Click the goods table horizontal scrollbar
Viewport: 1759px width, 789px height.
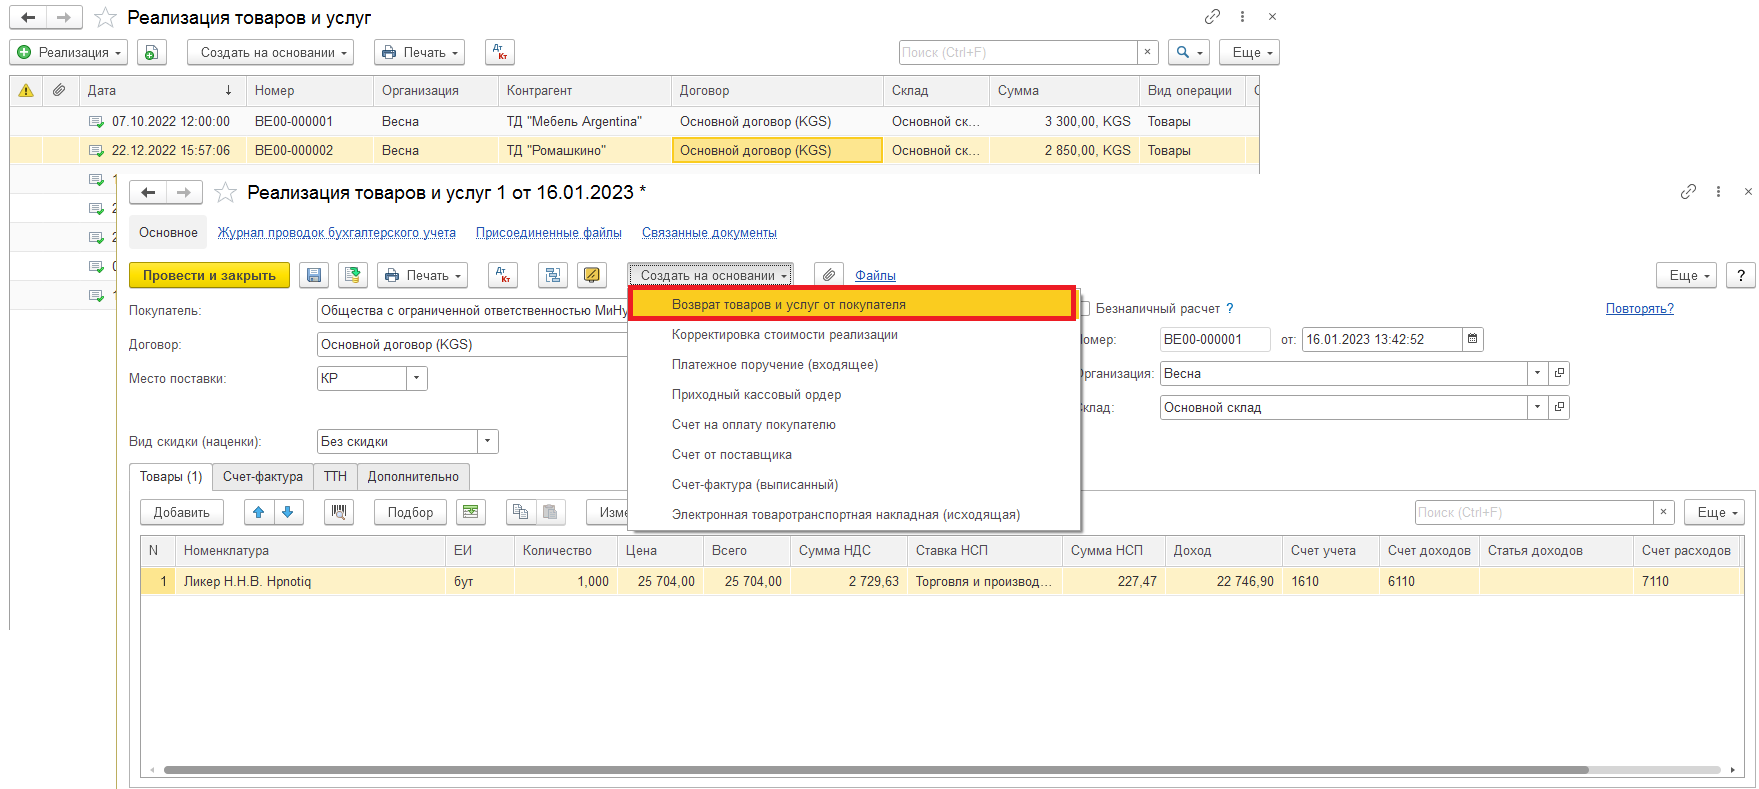click(875, 770)
